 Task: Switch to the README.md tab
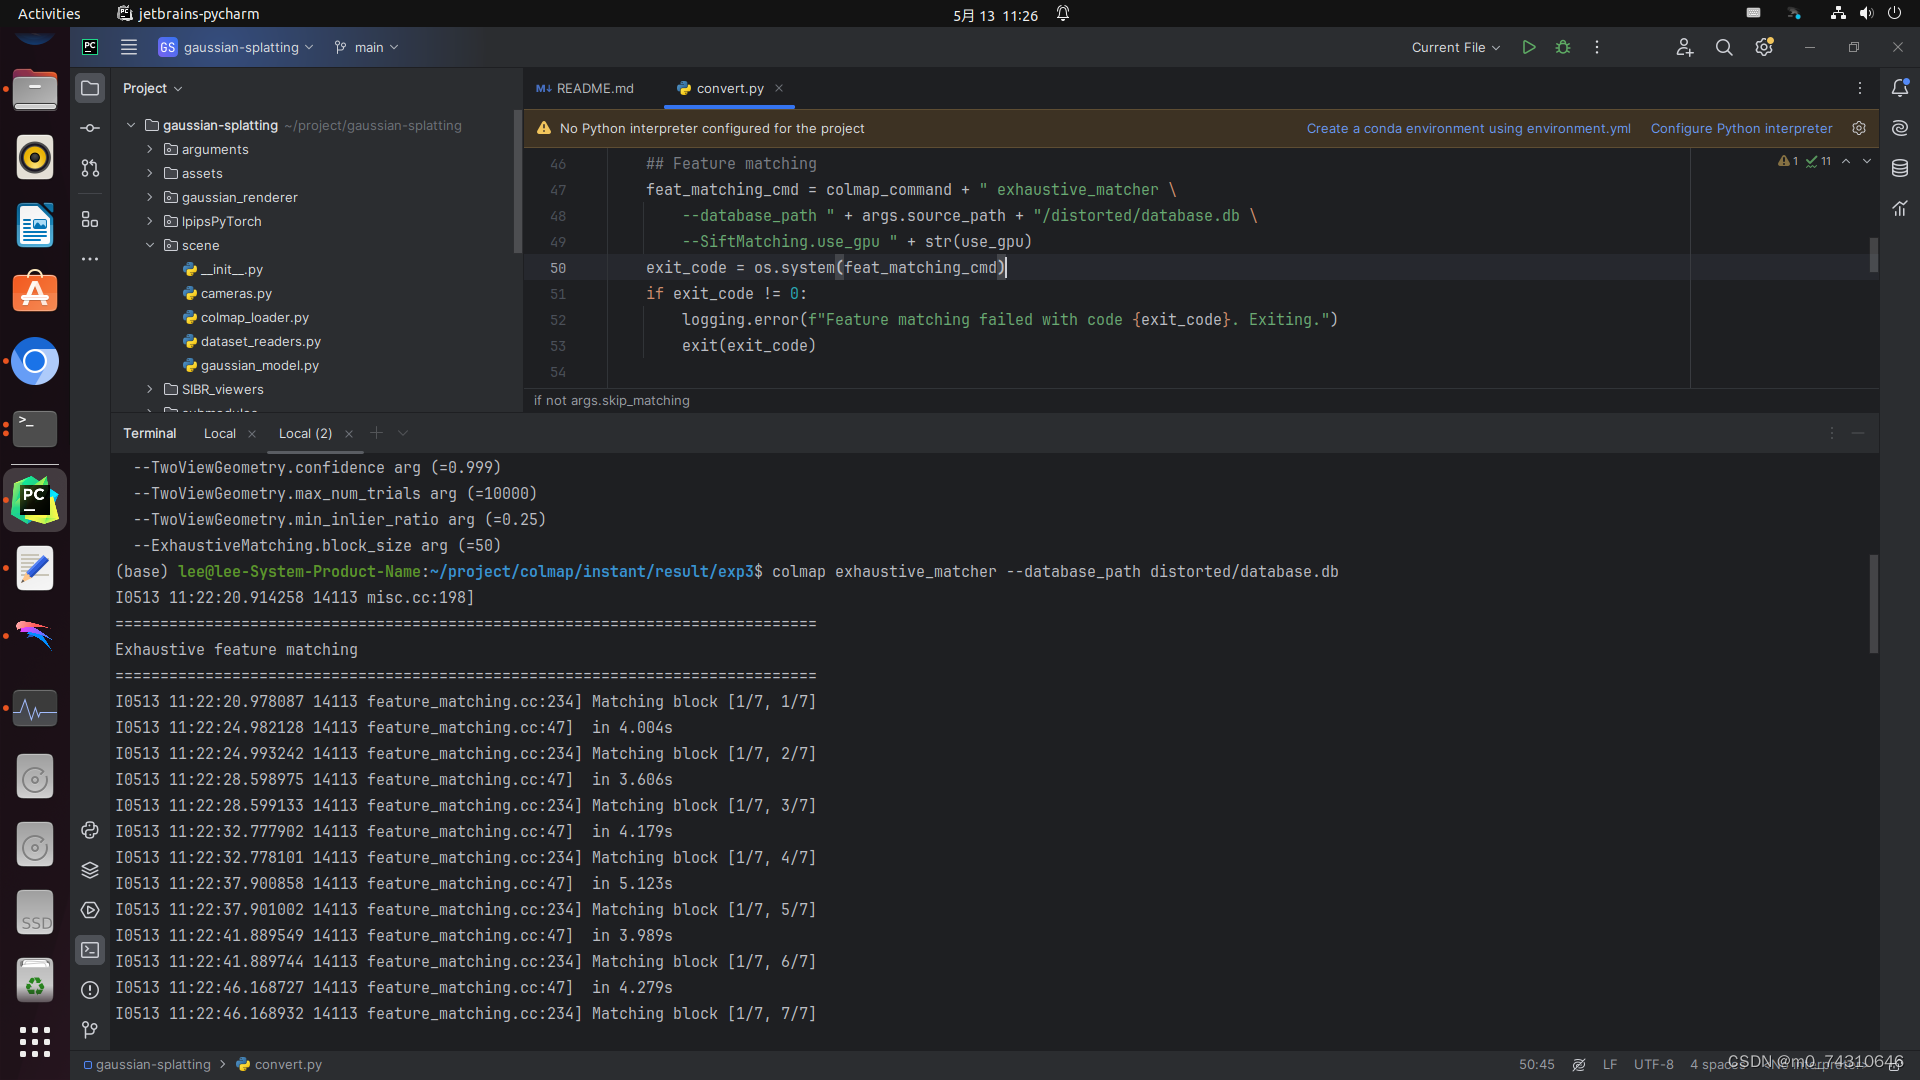point(586,88)
